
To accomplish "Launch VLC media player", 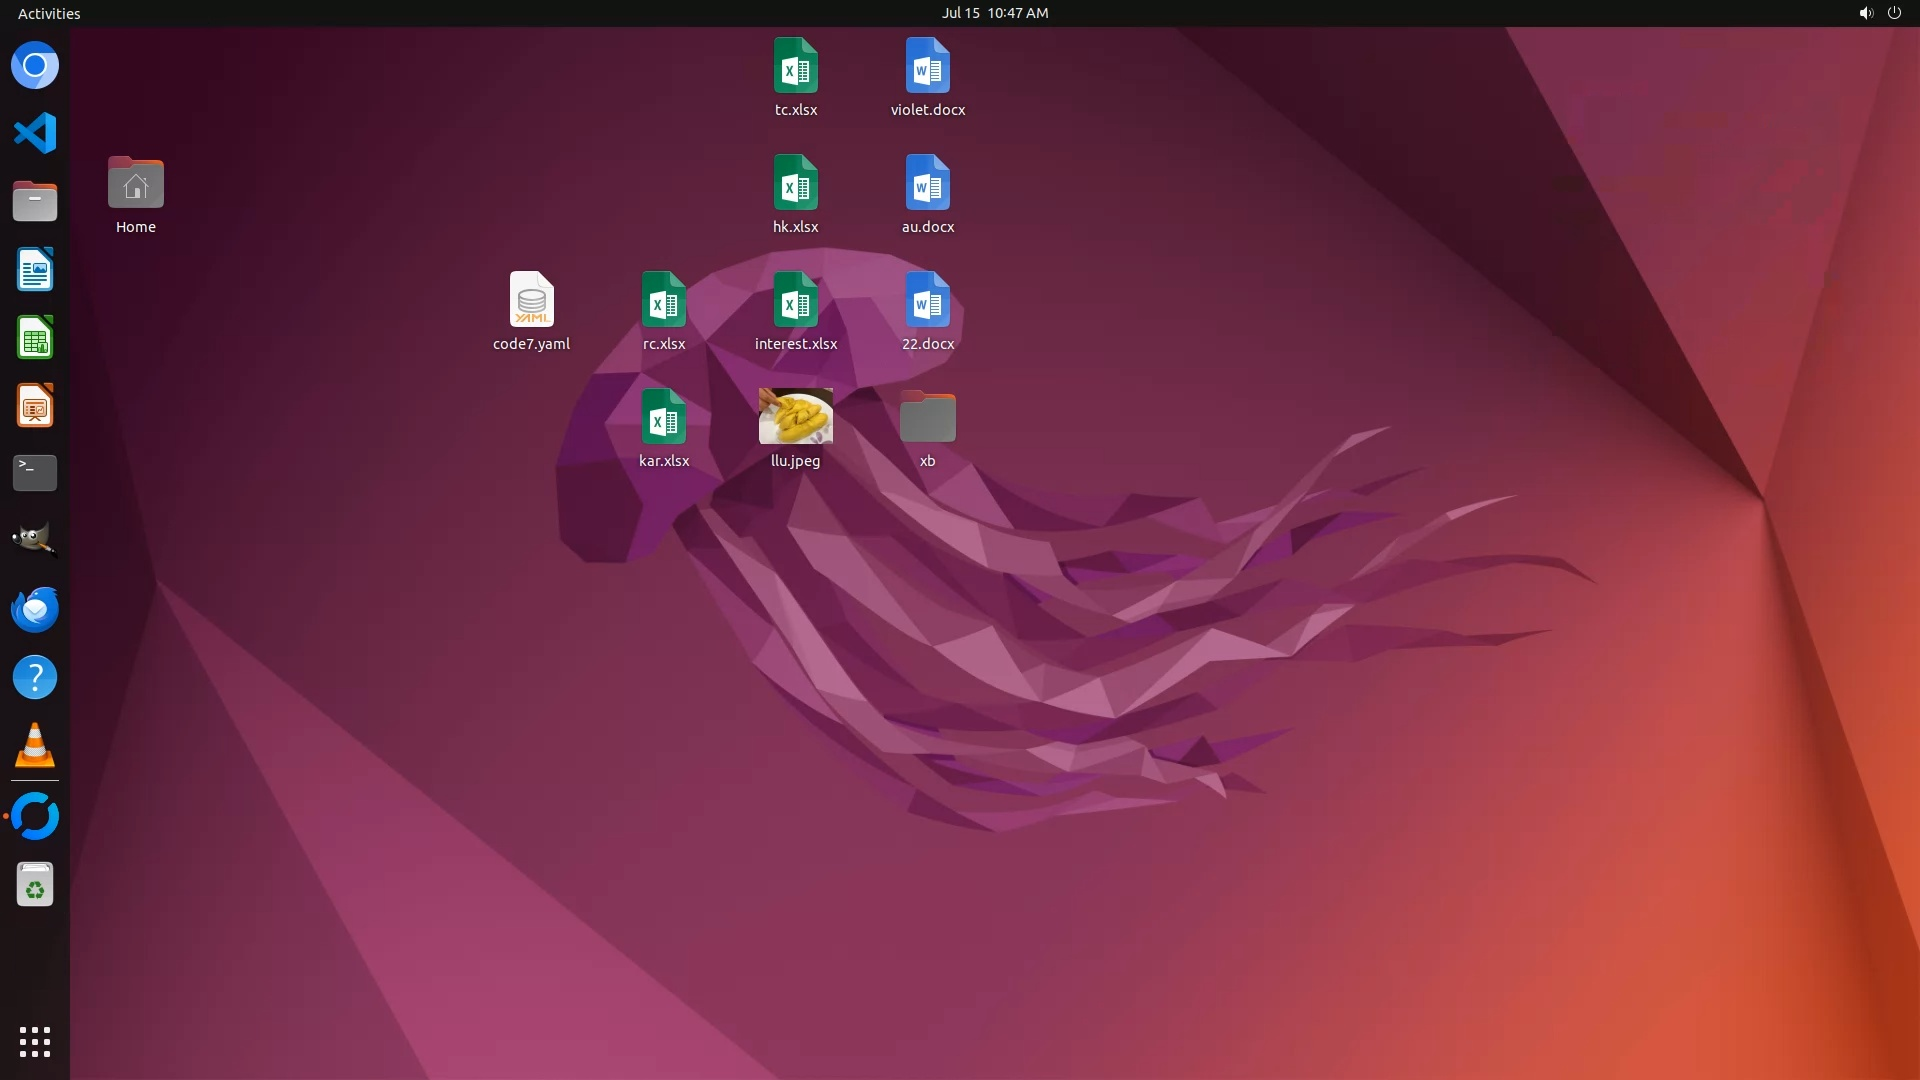I will pos(35,746).
